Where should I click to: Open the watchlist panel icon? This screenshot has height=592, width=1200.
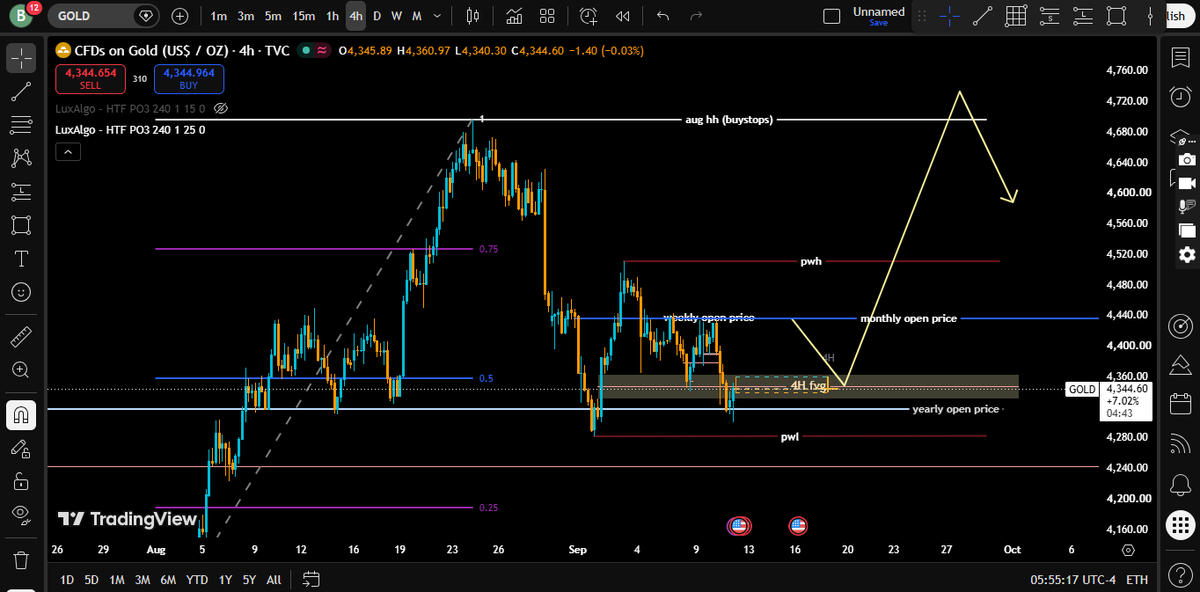(x=1180, y=58)
